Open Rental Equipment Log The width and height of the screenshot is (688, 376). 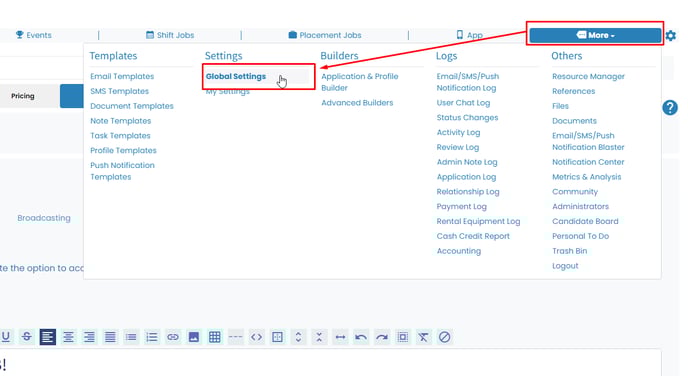tap(478, 222)
